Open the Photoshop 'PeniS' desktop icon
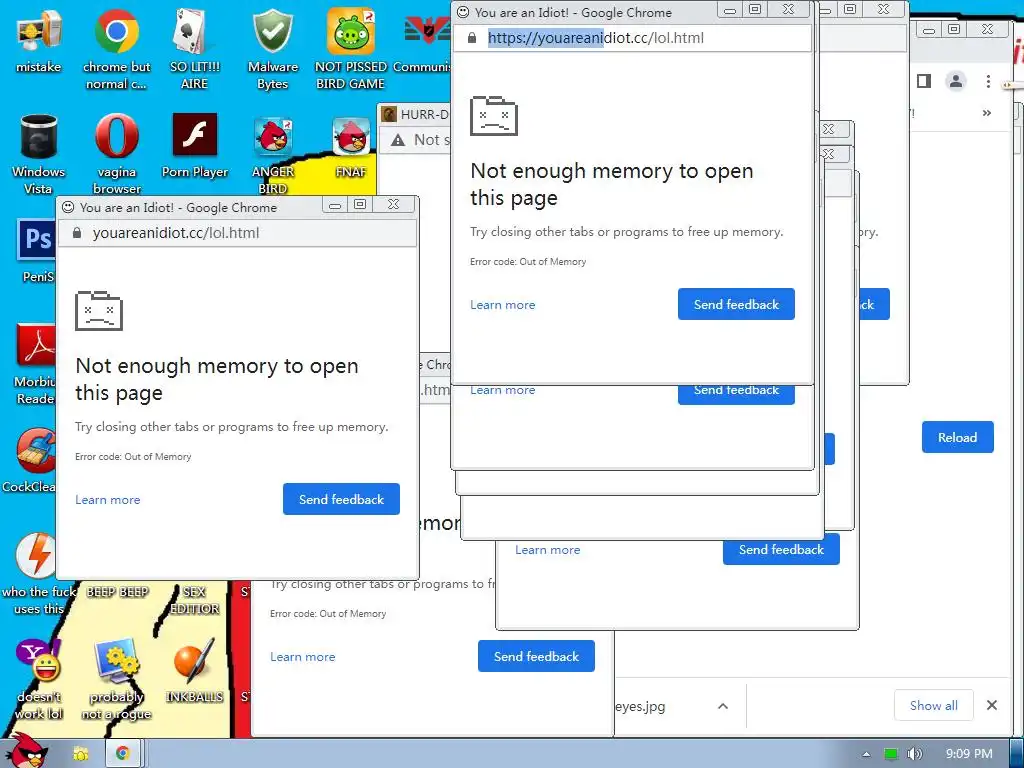1024x768 pixels. tap(37, 251)
